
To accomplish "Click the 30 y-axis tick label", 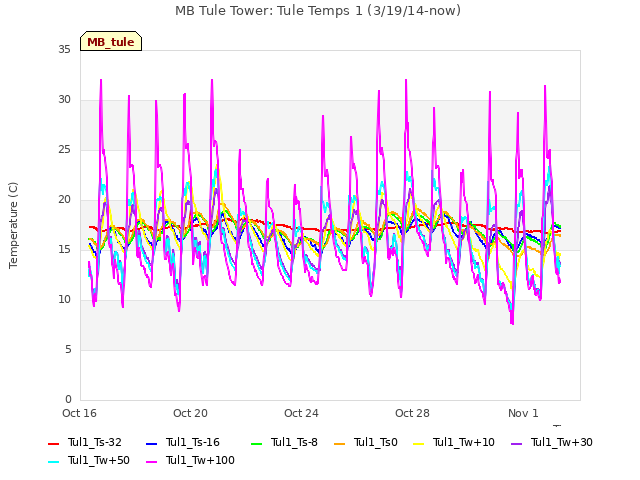I will click(x=64, y=100).
